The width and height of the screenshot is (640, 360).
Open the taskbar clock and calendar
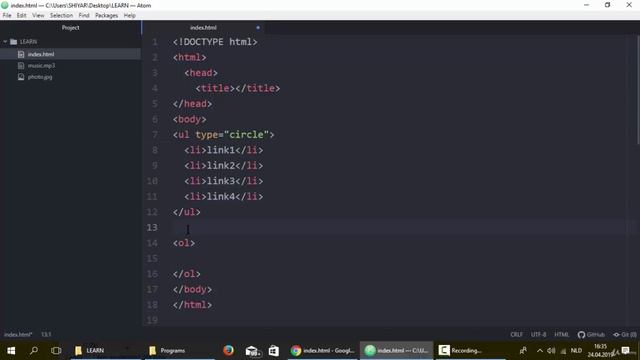point(600,351)
